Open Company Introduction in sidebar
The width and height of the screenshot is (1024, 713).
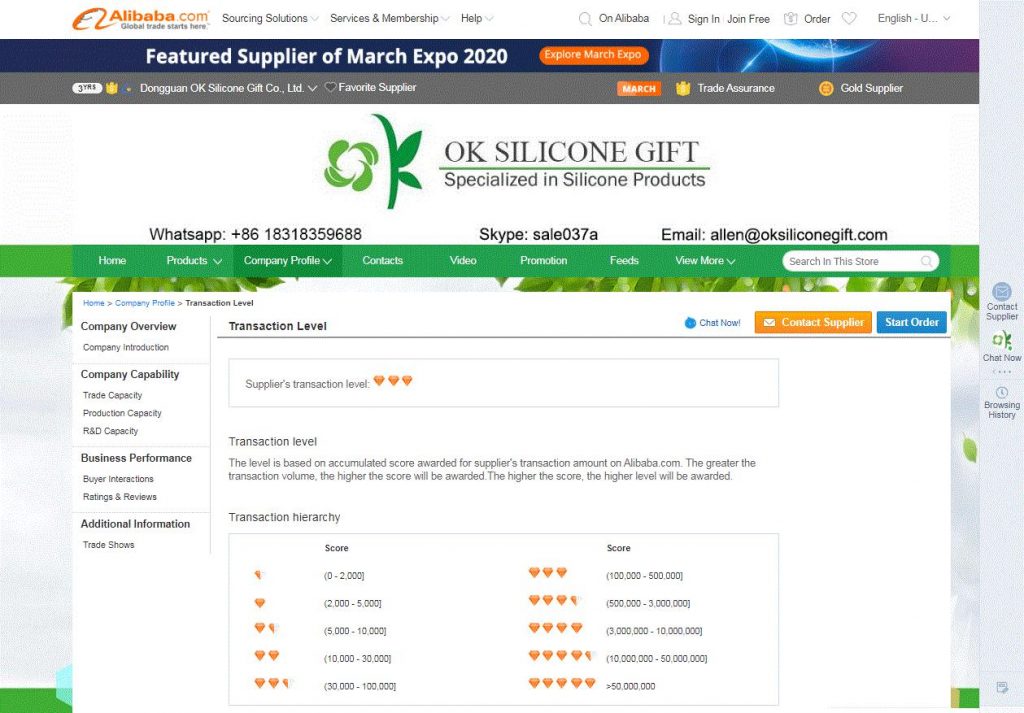126,347
